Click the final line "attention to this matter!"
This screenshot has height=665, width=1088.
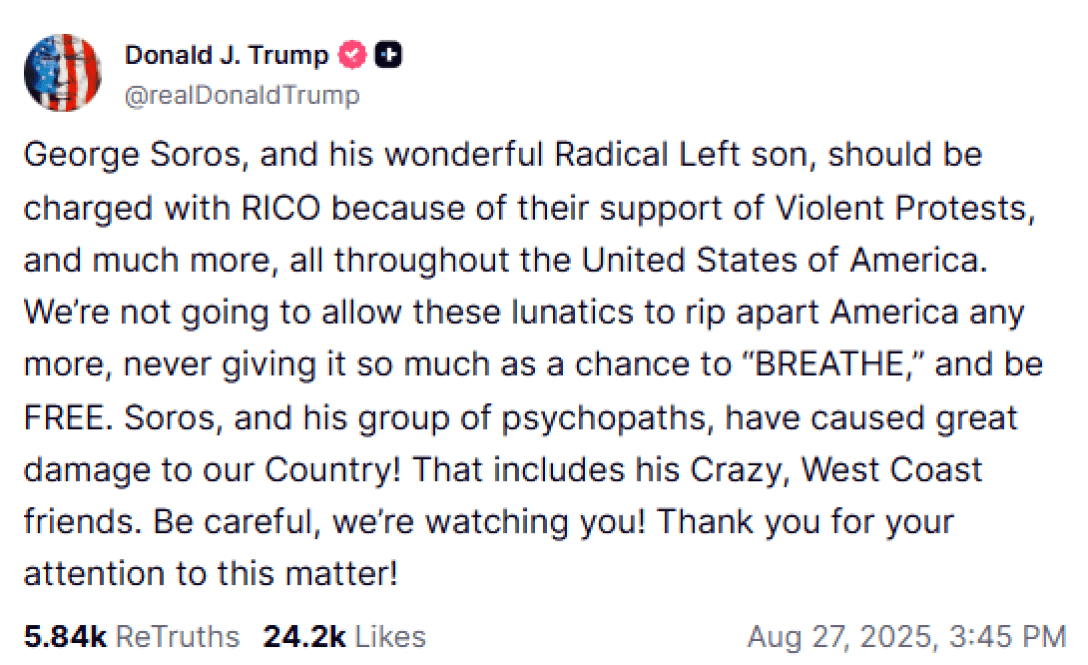click(211, 574)
